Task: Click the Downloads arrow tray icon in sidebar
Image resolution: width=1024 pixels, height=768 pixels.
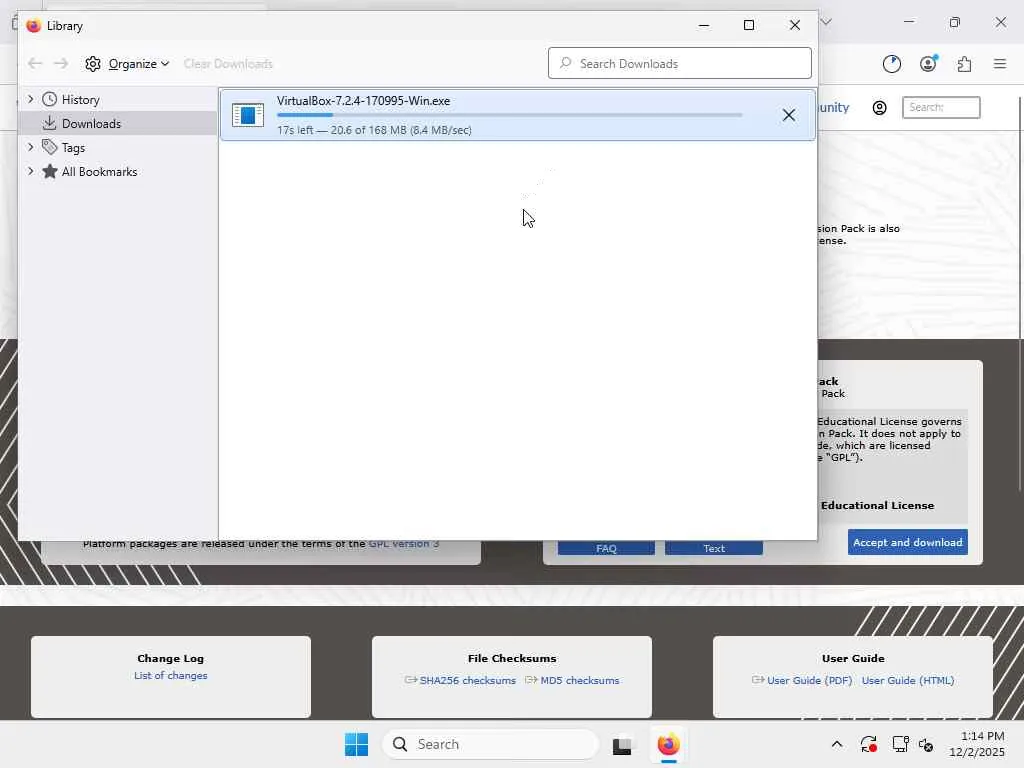Action: click(49, 123)
